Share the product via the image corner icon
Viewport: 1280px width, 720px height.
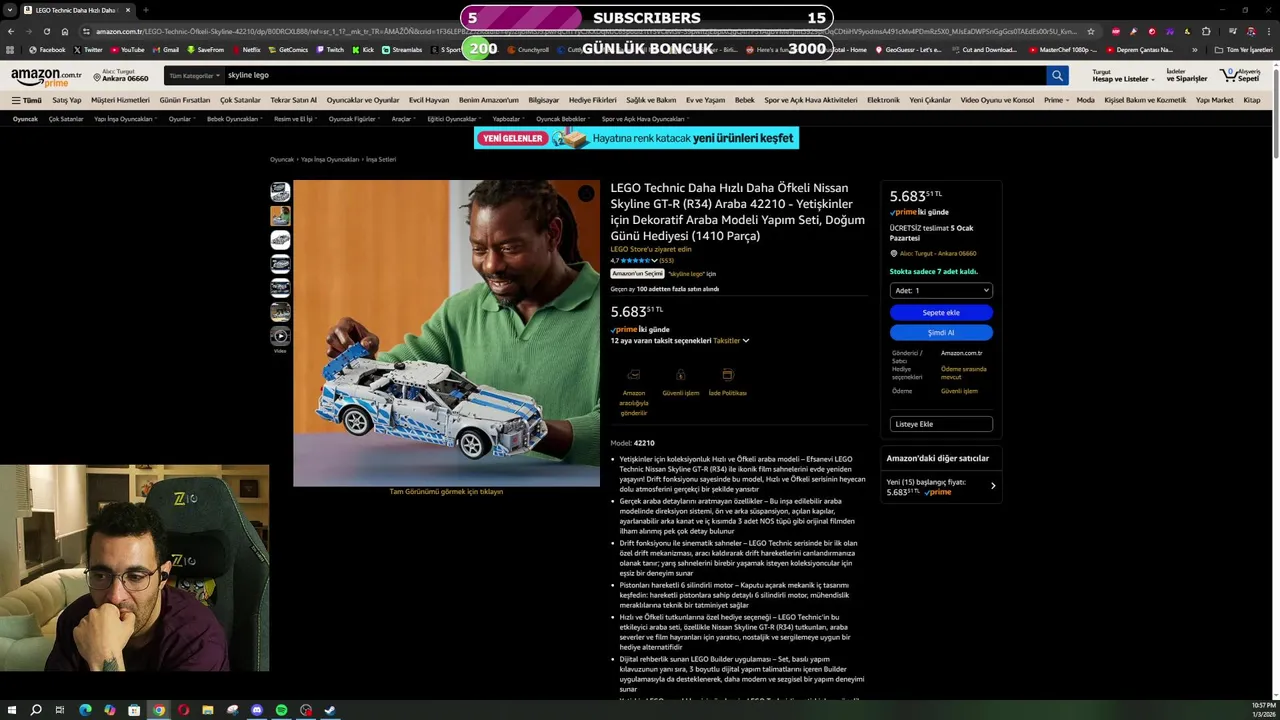click(586, 194)
